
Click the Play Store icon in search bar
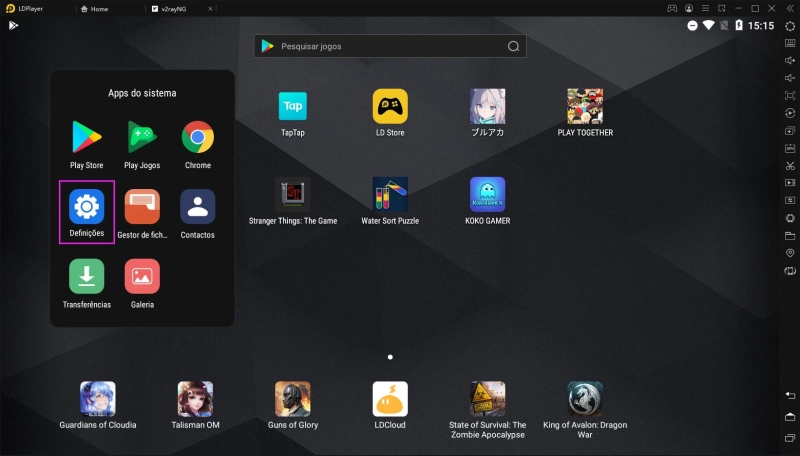click(x=267, y=46)
